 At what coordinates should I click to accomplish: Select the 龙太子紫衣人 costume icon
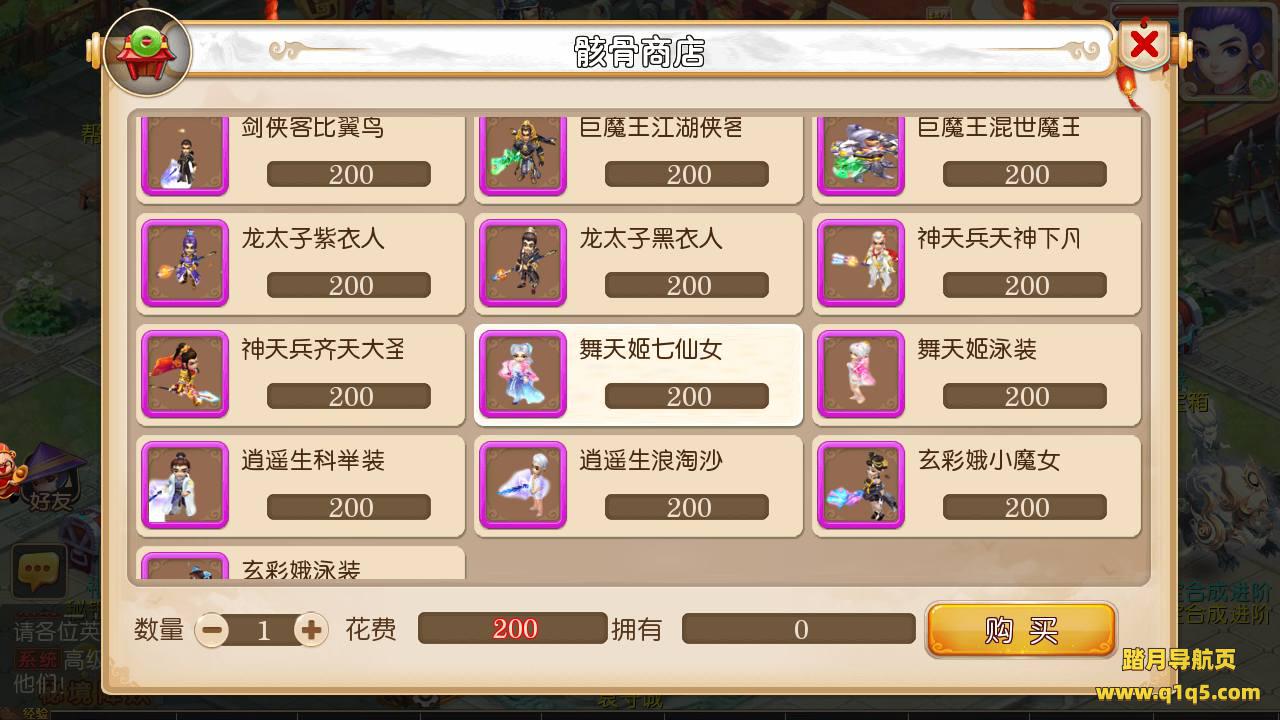click(185, 264)
